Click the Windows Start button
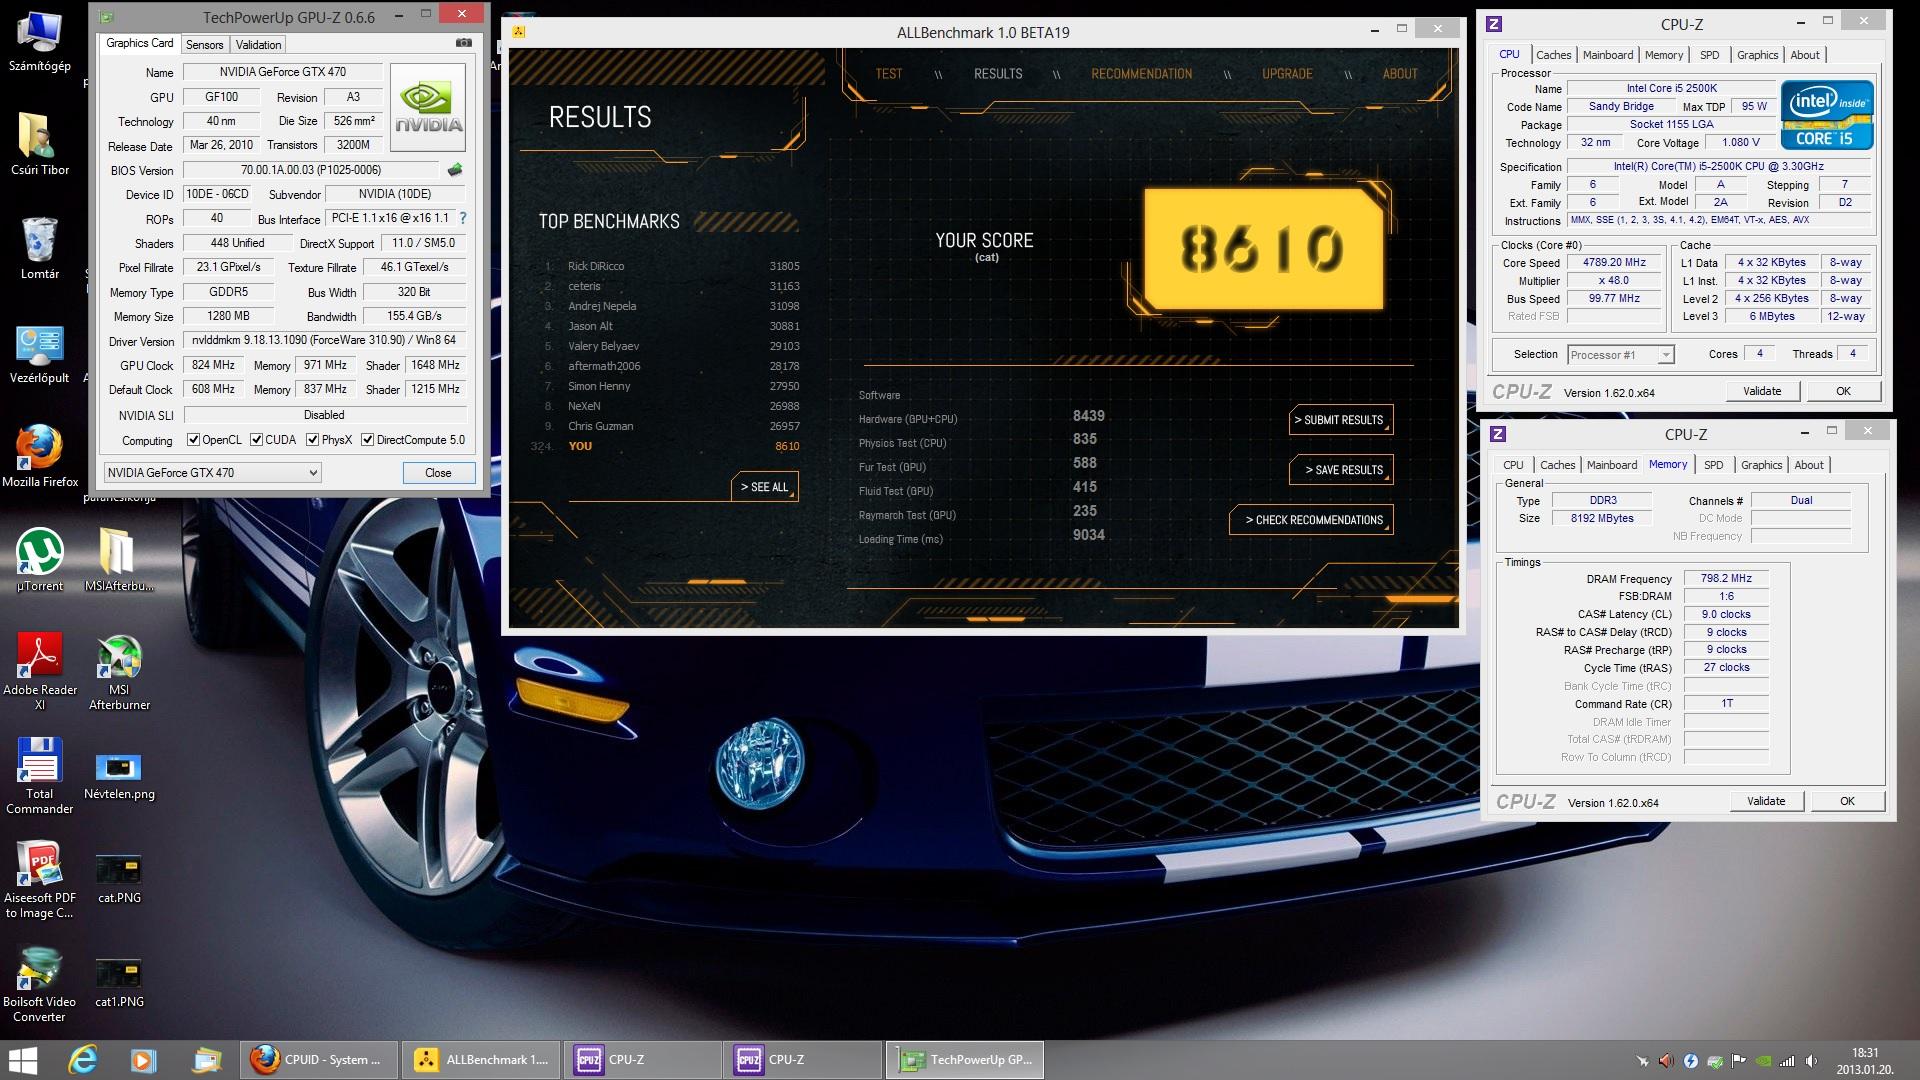Screen dimensions: 1920x1080 pyautogui.click(x=22, y=1060)
